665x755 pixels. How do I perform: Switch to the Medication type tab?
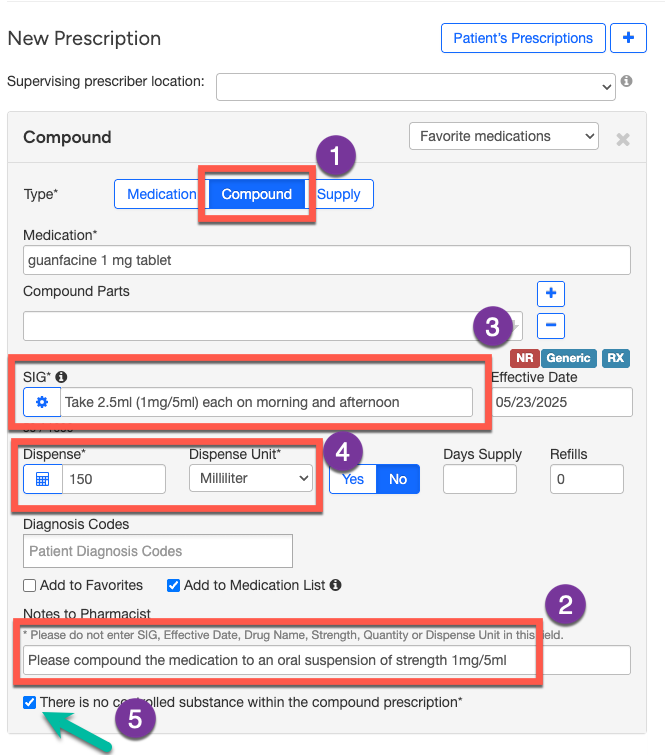tap(161, 194)
